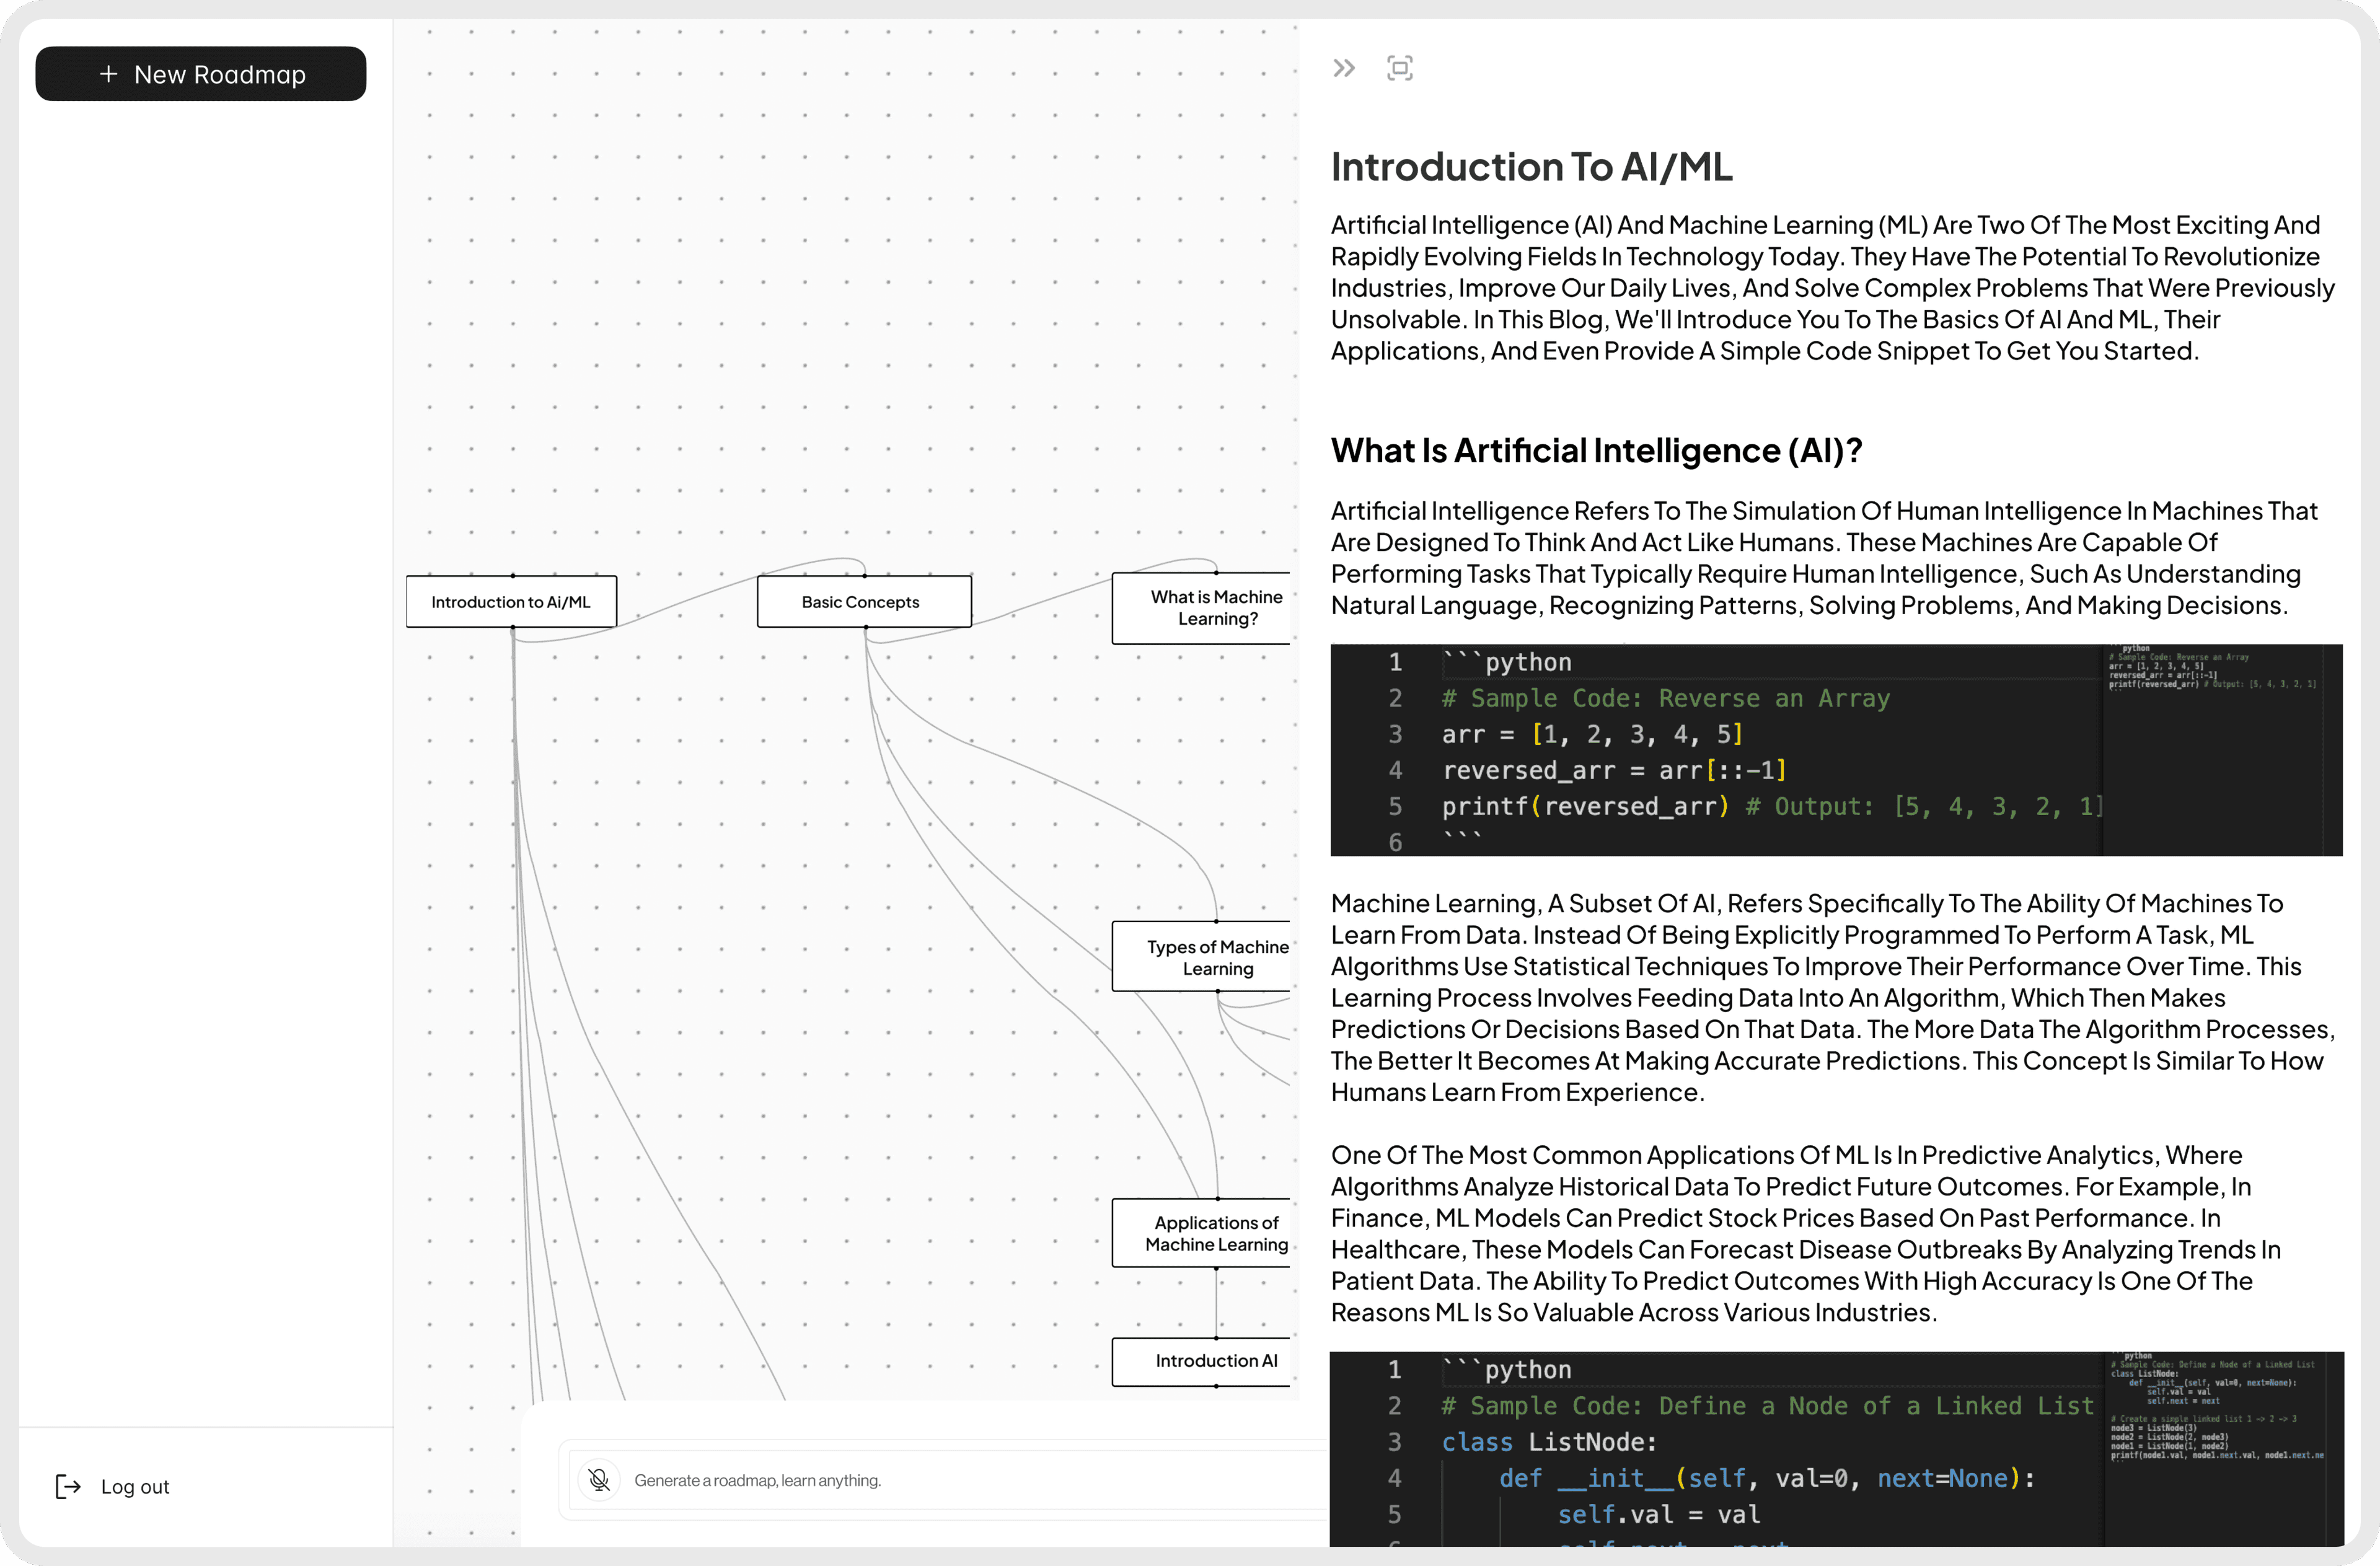Image resolution: width=2380 pixels, height=1566 pixels.
Task: Click the Log out link
Action: click(x=135, y=1486)
